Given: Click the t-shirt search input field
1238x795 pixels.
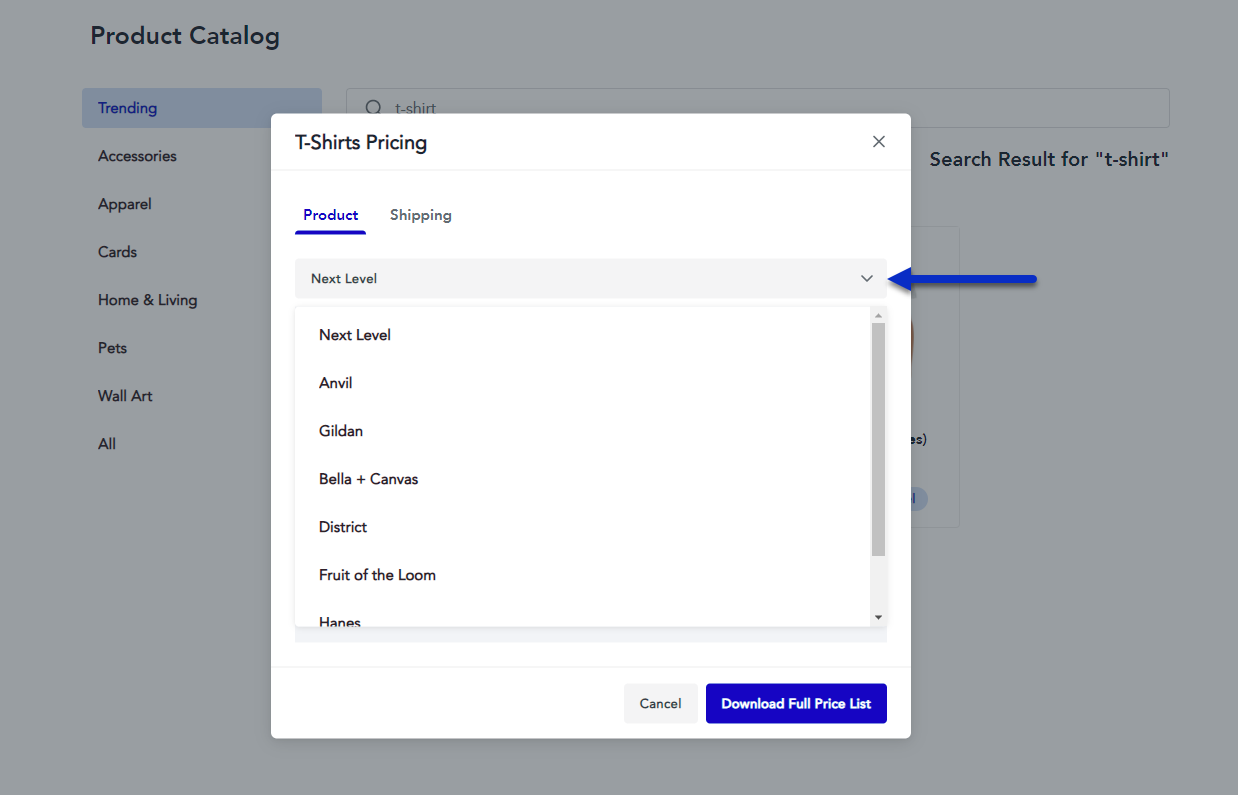Looking at the screenshot, I should (x=760, y=108).
